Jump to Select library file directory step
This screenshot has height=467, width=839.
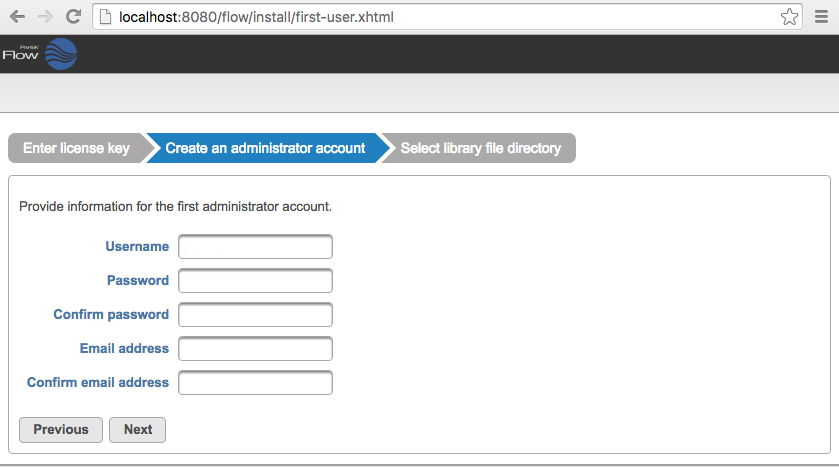[x=480, y=148]
